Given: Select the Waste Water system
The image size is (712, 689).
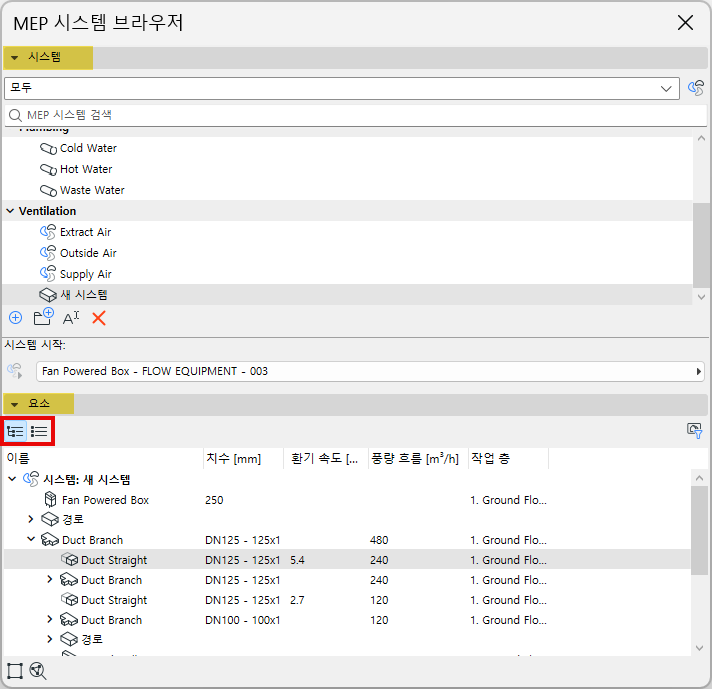Looking at the screenshot, I should click(347, 190).
